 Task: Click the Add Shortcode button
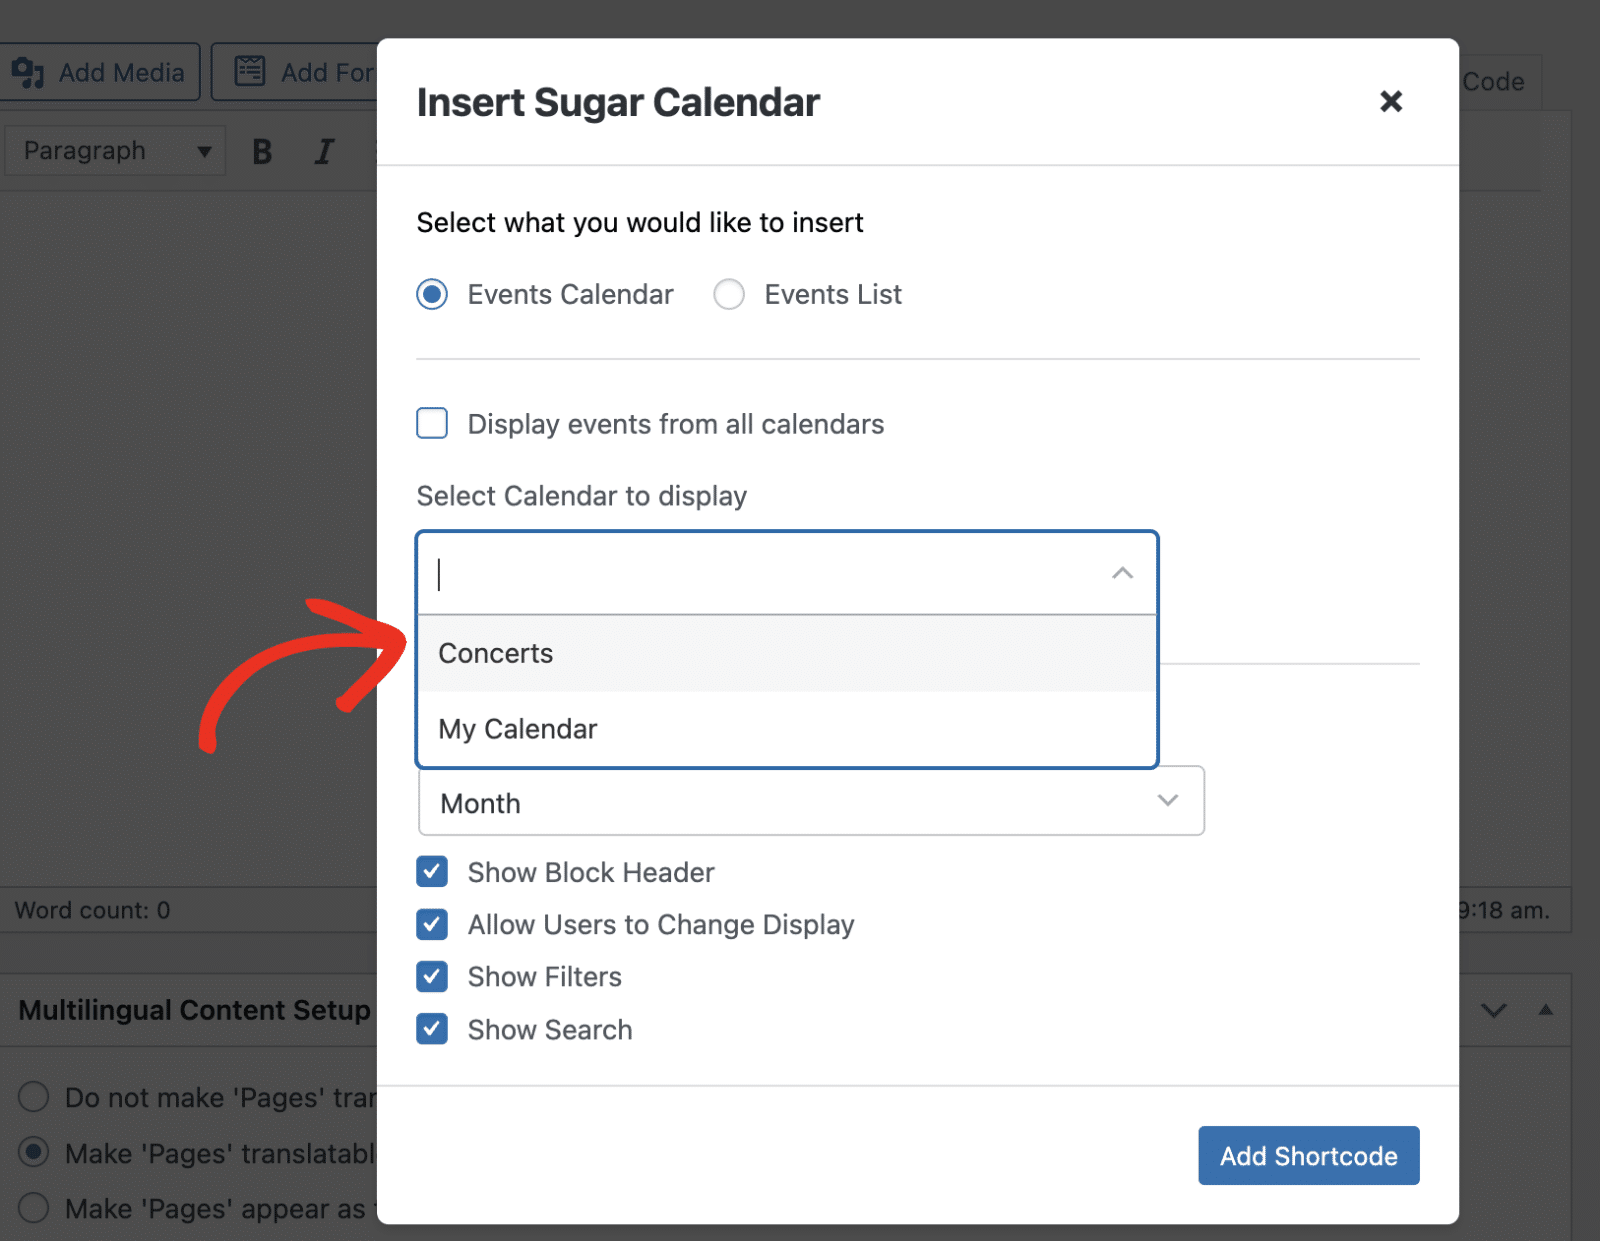pos(1308,1156)
